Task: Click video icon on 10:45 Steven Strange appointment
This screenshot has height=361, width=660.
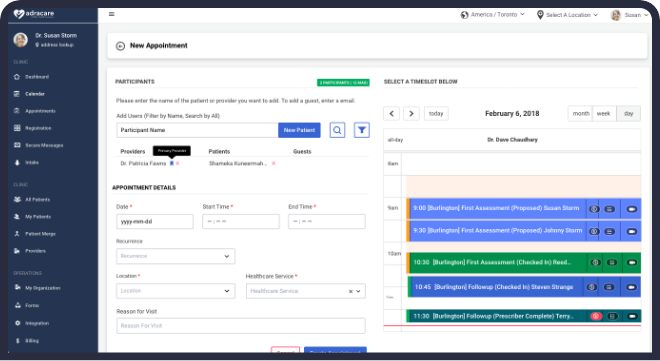Action: point(631,287)
